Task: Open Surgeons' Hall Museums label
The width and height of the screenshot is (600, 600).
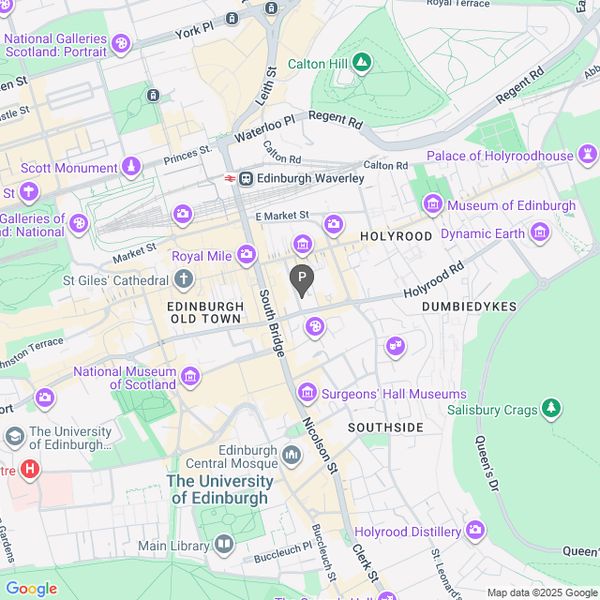Action: (394, 394)
